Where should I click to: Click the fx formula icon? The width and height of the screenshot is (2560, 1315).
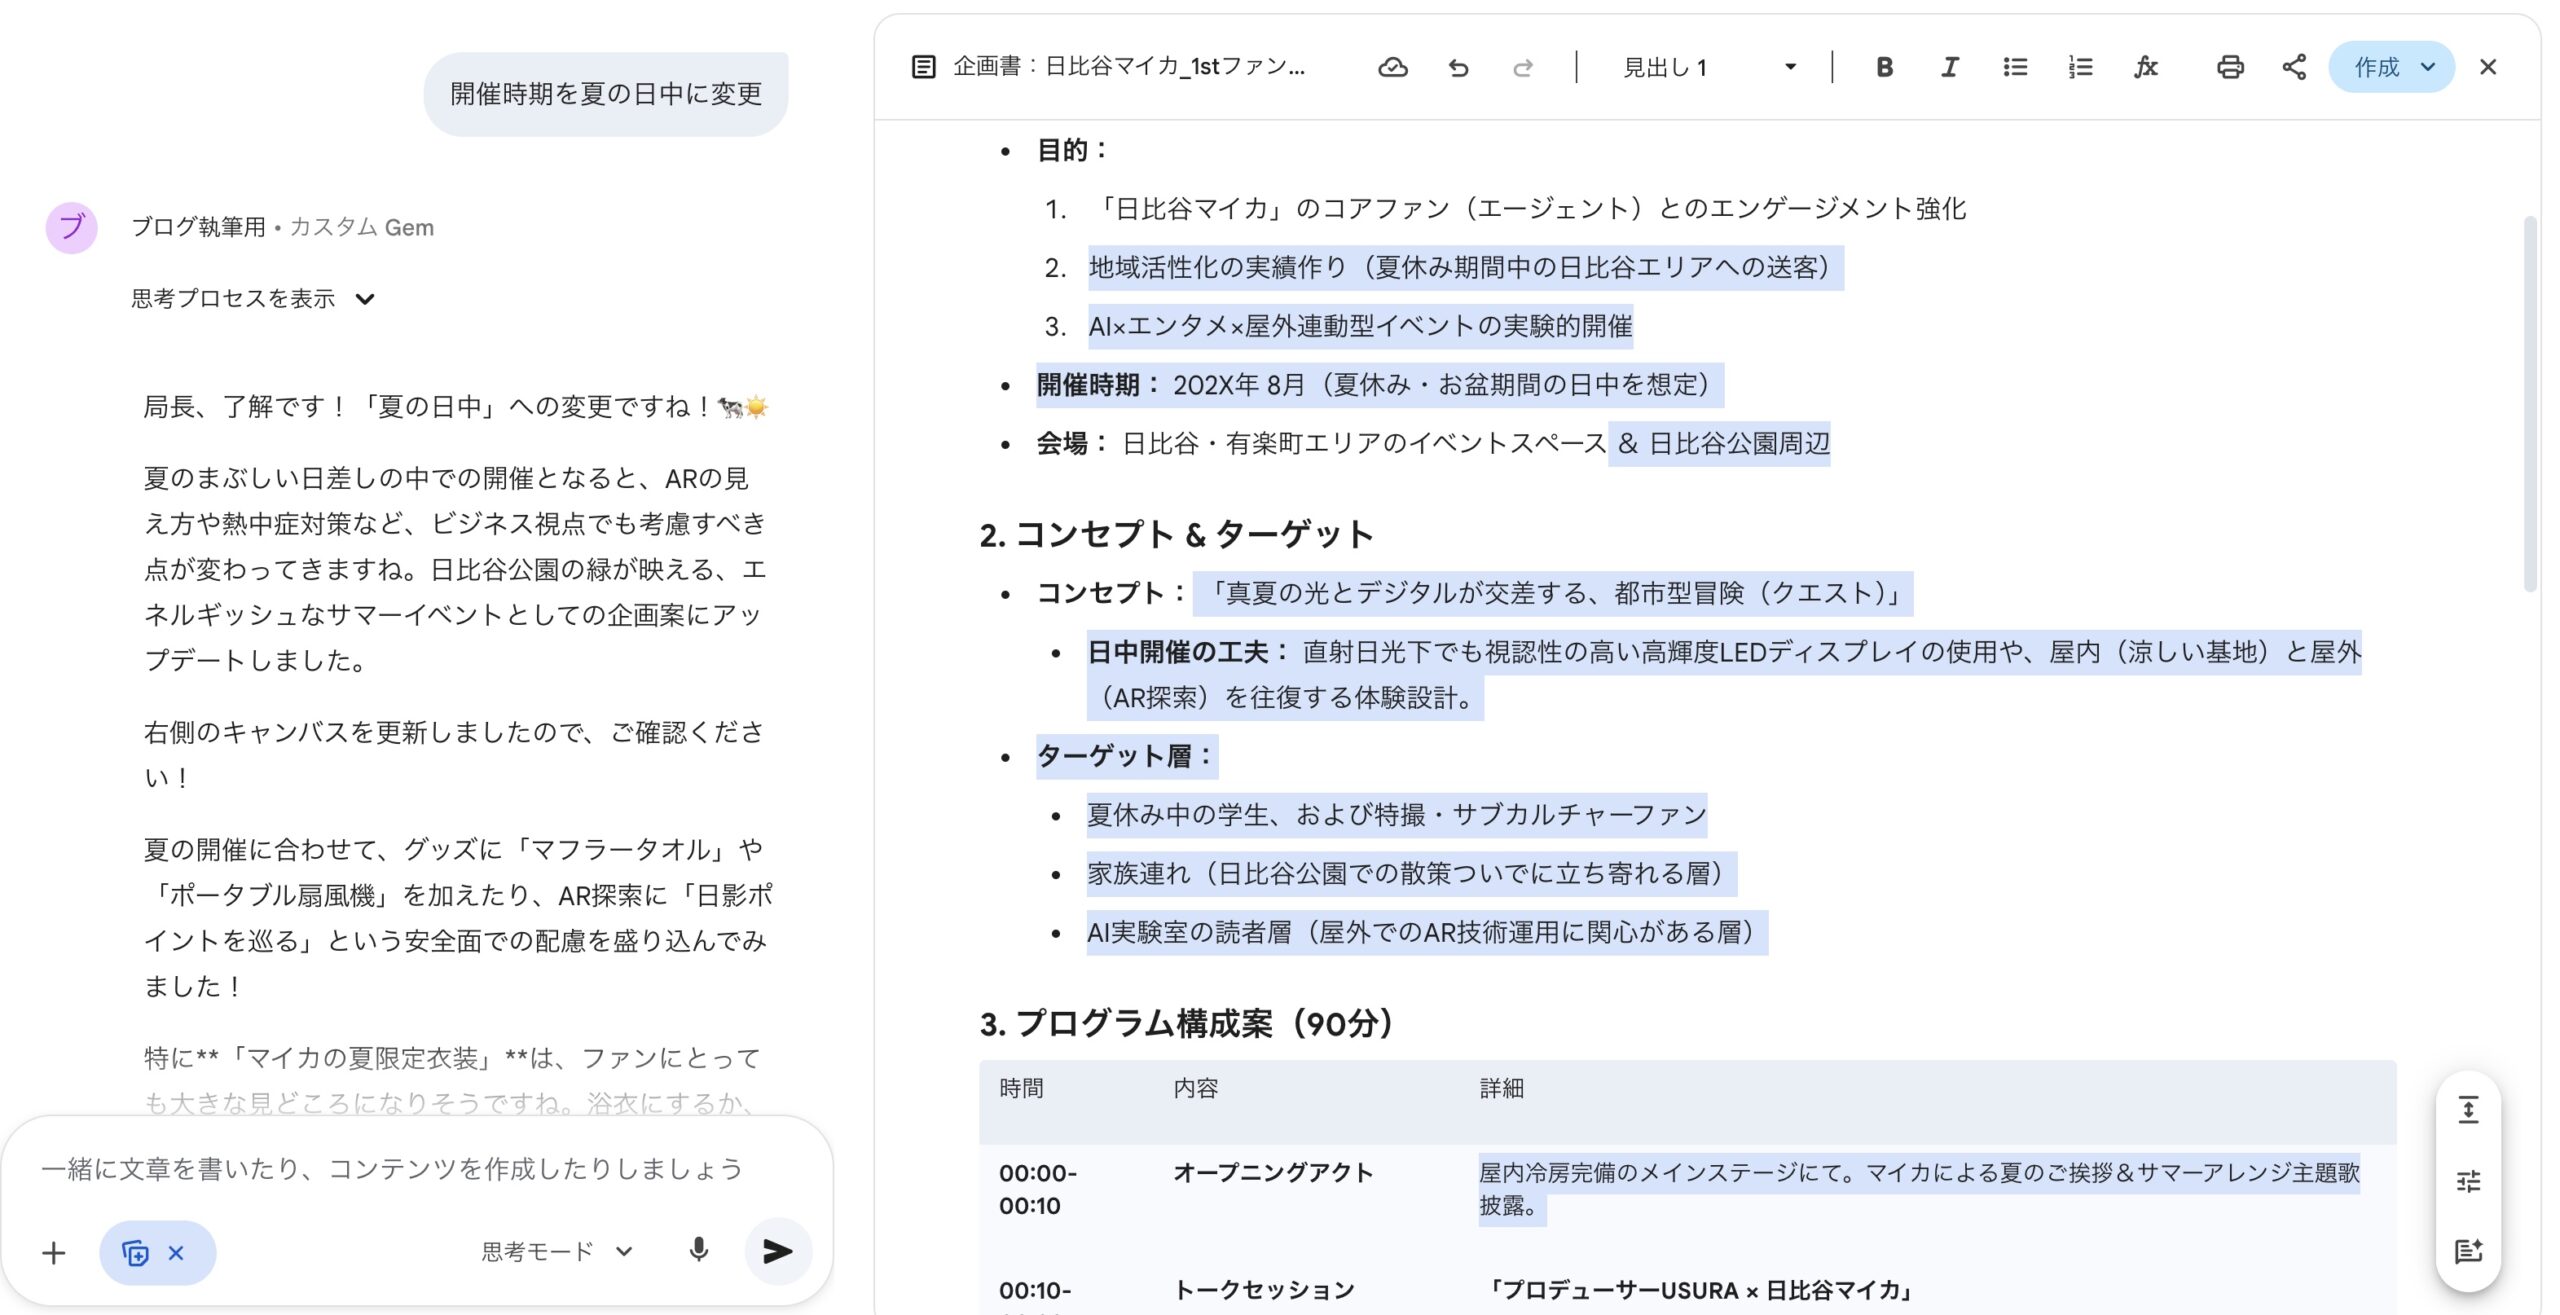coord(2145,67)
